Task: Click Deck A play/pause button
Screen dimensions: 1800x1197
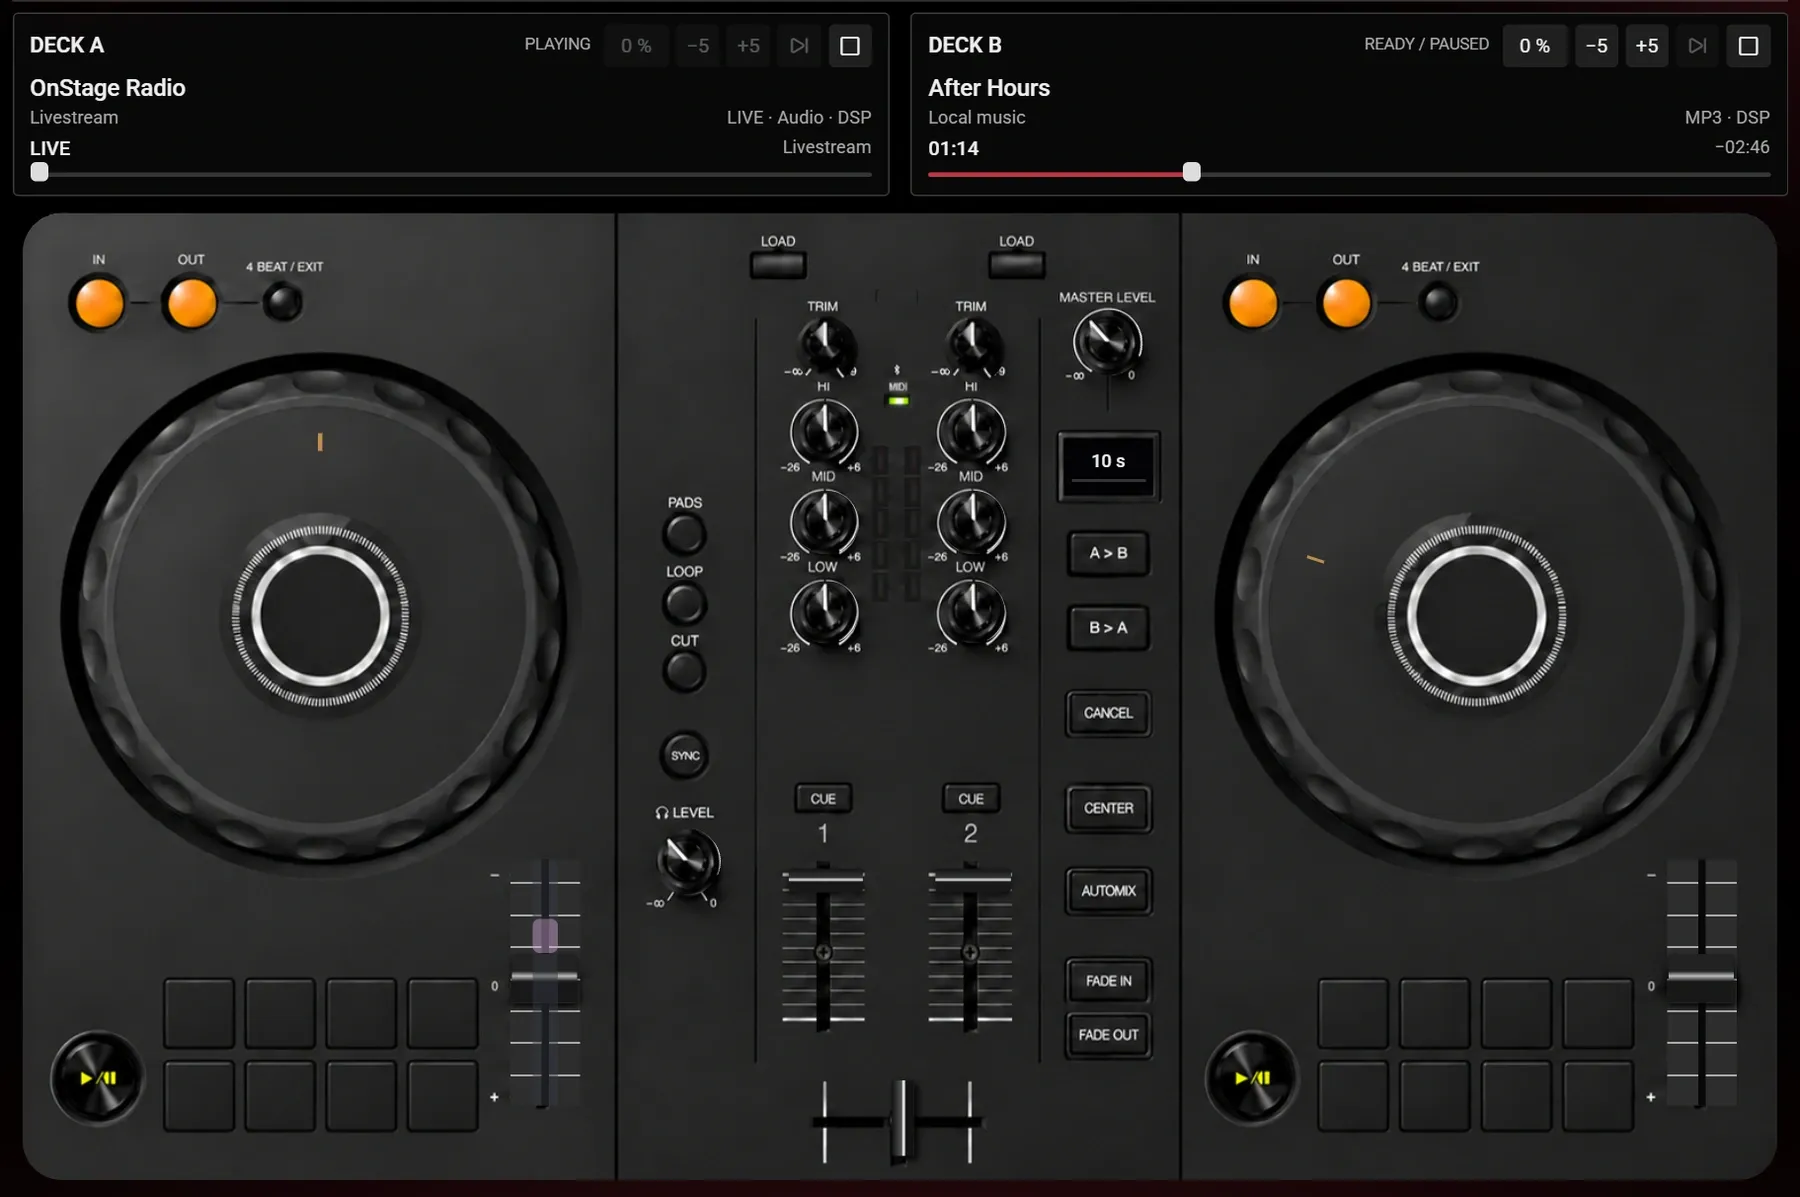Action: point(97,1078)
